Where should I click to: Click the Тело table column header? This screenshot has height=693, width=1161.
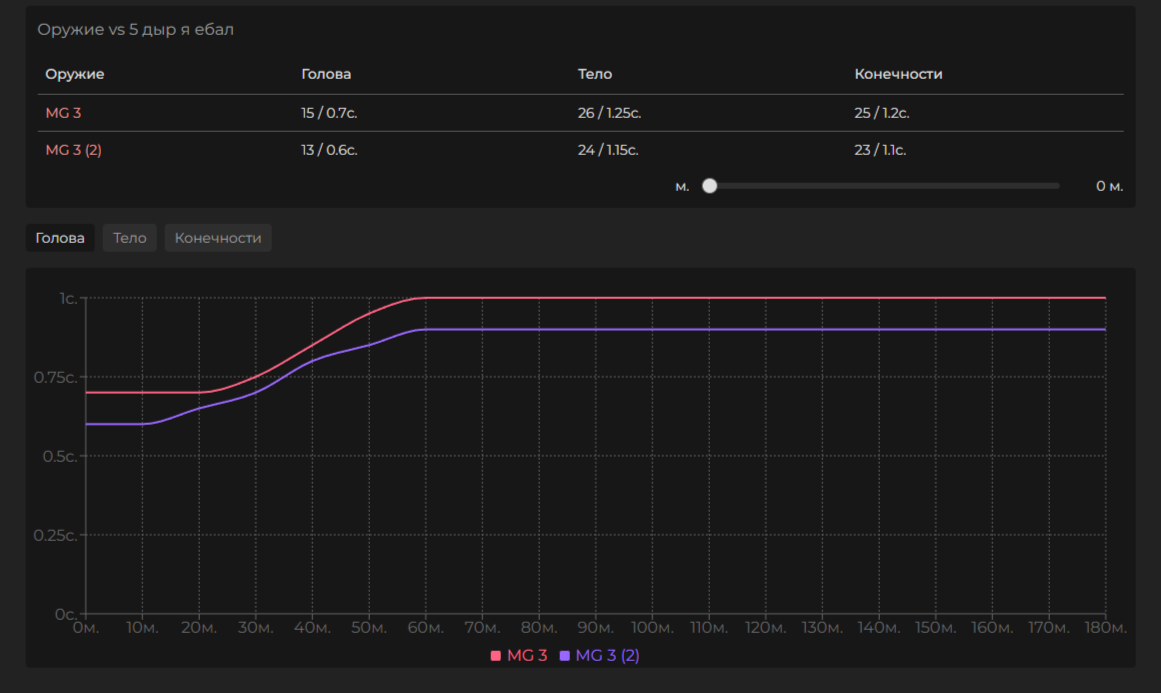[x=595, y=74]
